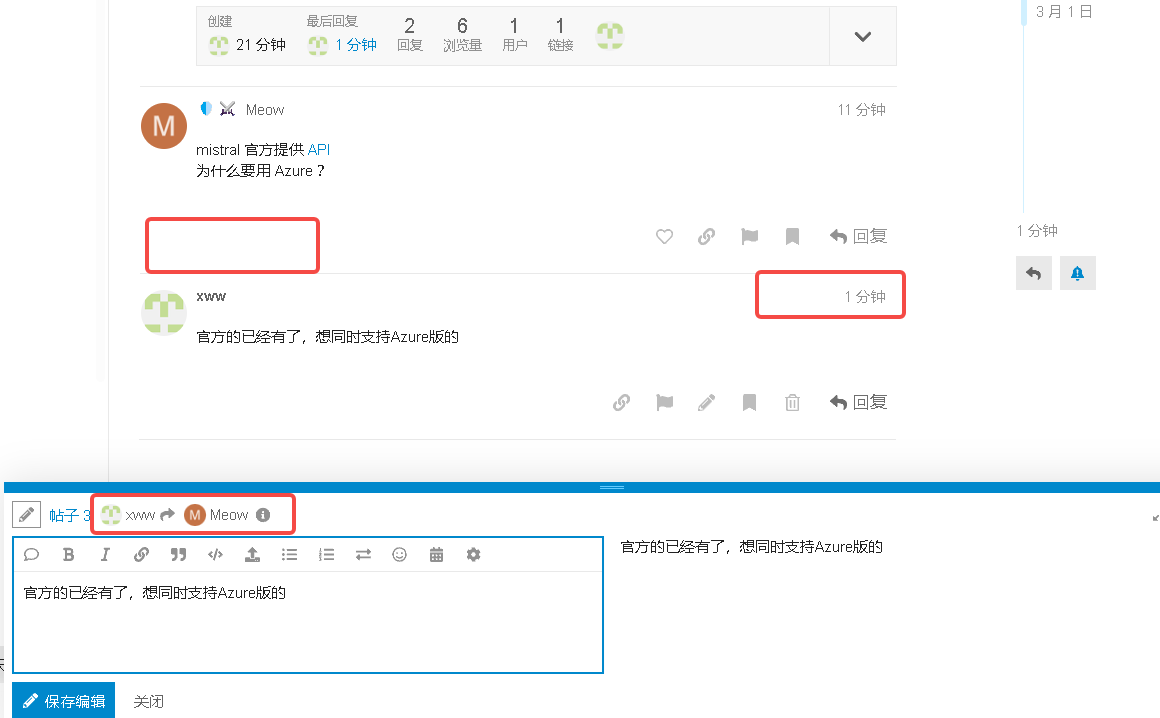This screenshot has height=718, width=1160.
Task: Open 11 分钟 timestamp on Meow's post
Action: (x=861, y=110)
